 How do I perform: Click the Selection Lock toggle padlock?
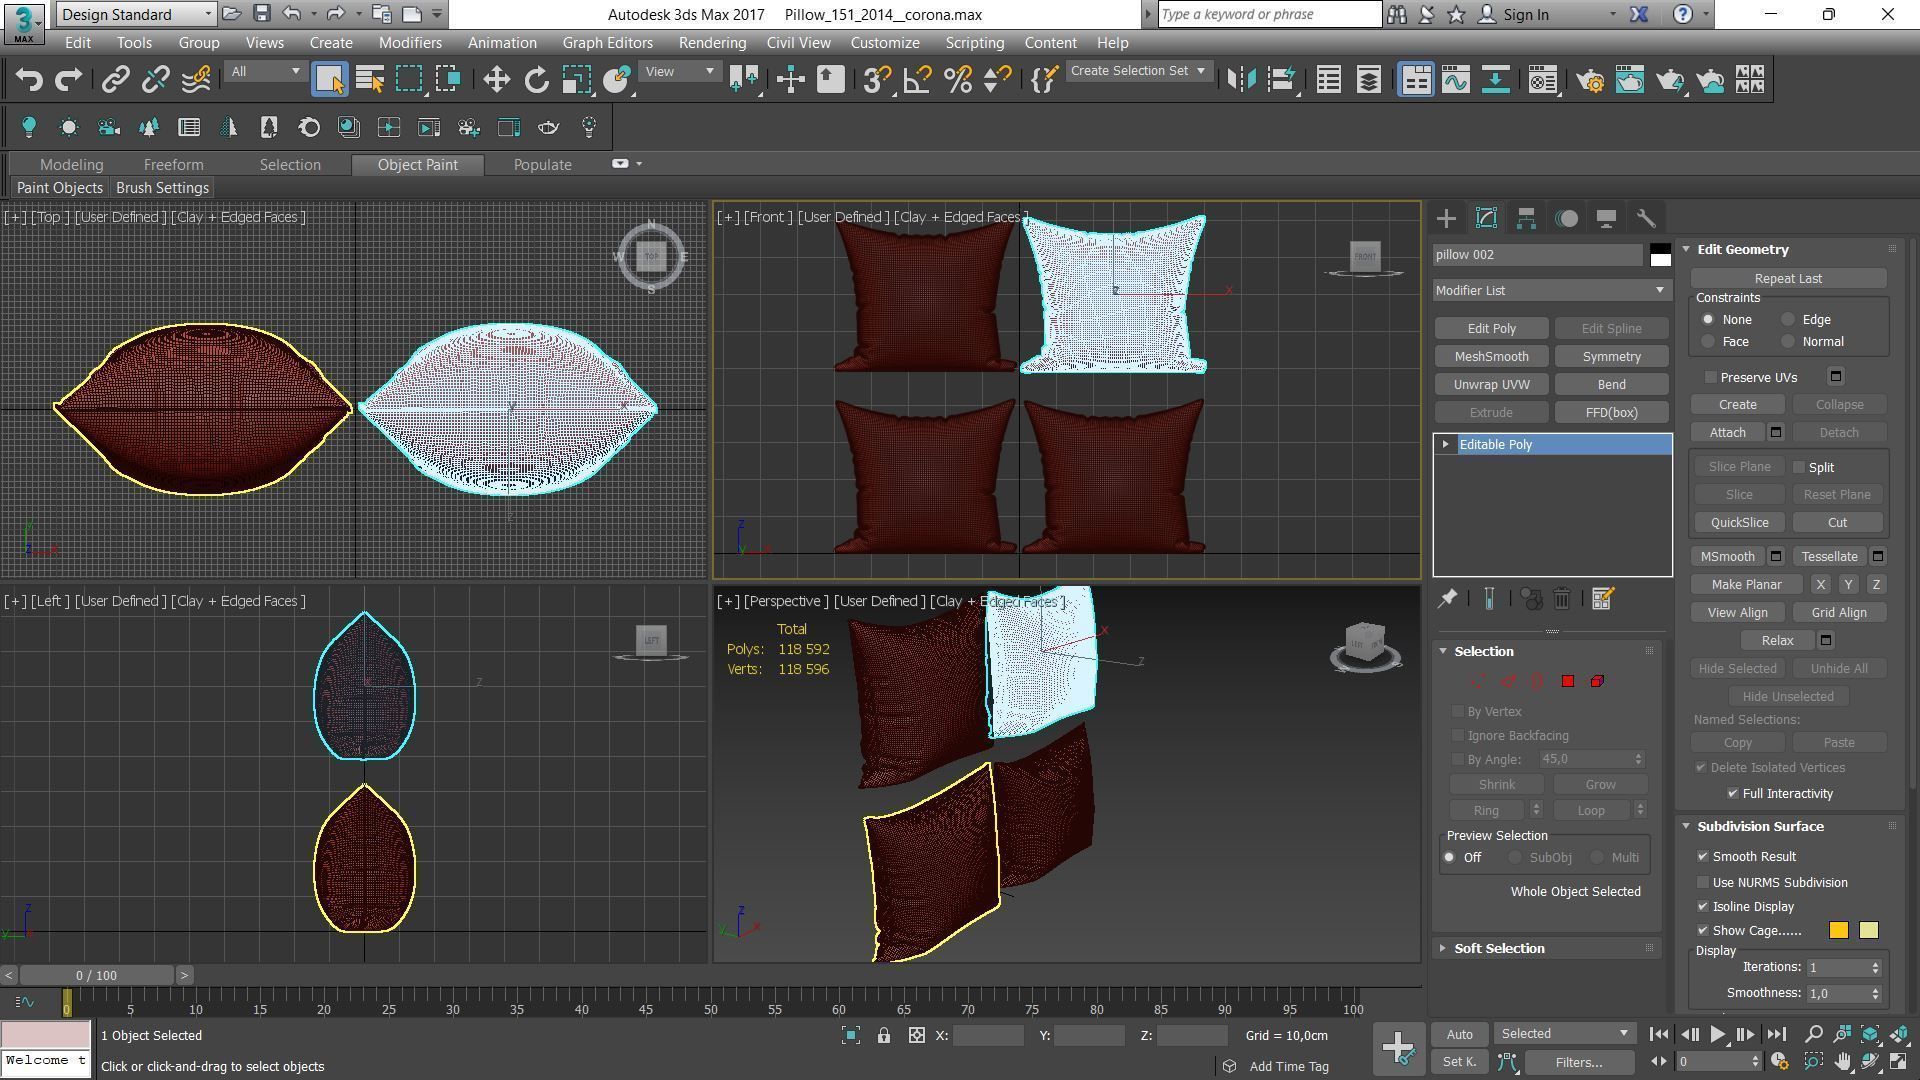click(884, 1036)
